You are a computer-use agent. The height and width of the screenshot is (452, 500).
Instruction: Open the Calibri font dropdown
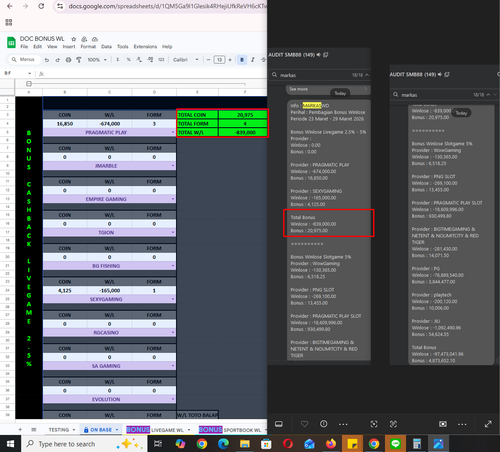pos(186,60)
